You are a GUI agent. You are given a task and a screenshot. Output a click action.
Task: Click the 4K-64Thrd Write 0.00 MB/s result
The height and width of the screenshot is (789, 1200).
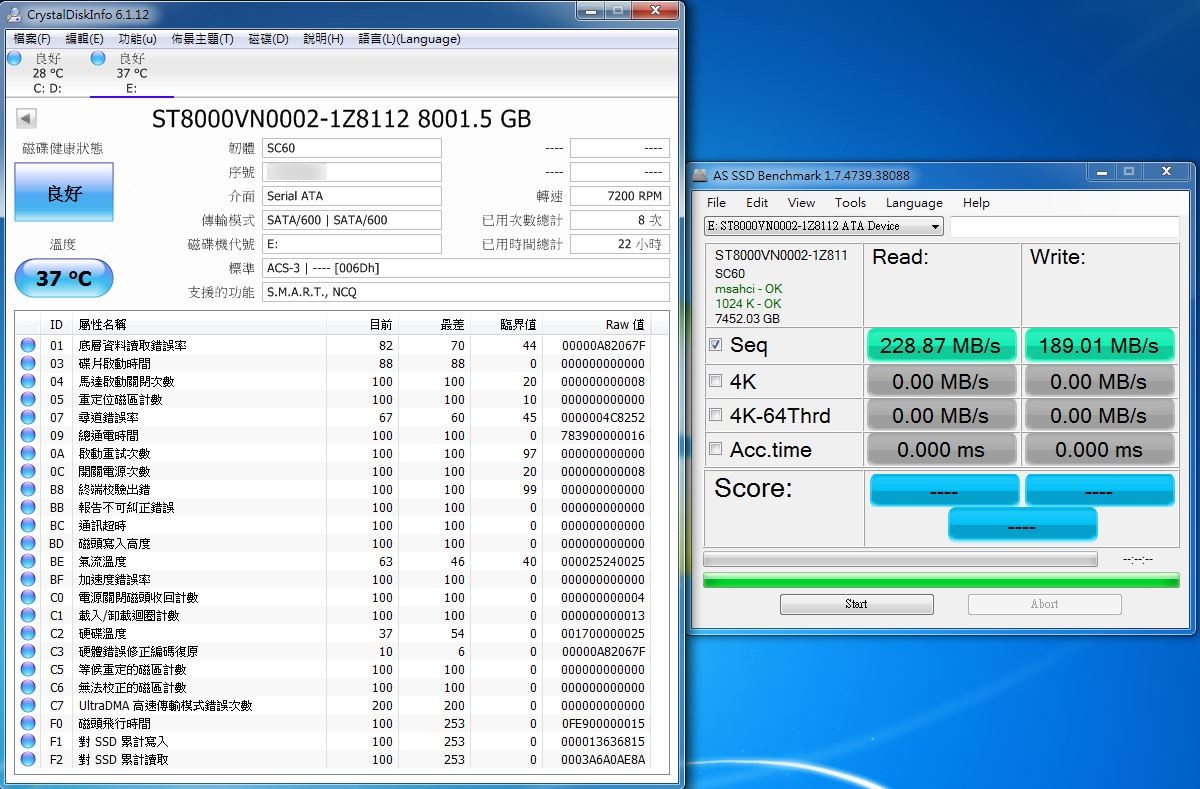pos(1099,415)
